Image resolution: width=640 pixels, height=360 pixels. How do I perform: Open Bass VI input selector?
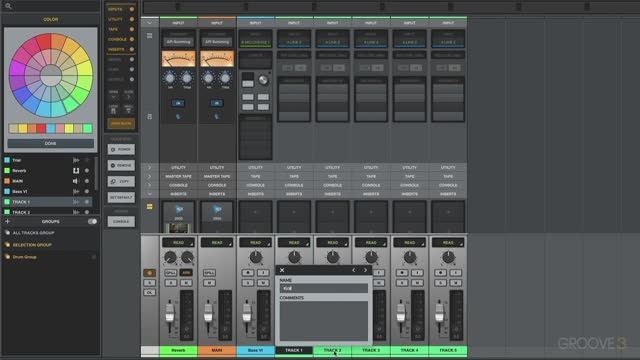click(255, 42)
